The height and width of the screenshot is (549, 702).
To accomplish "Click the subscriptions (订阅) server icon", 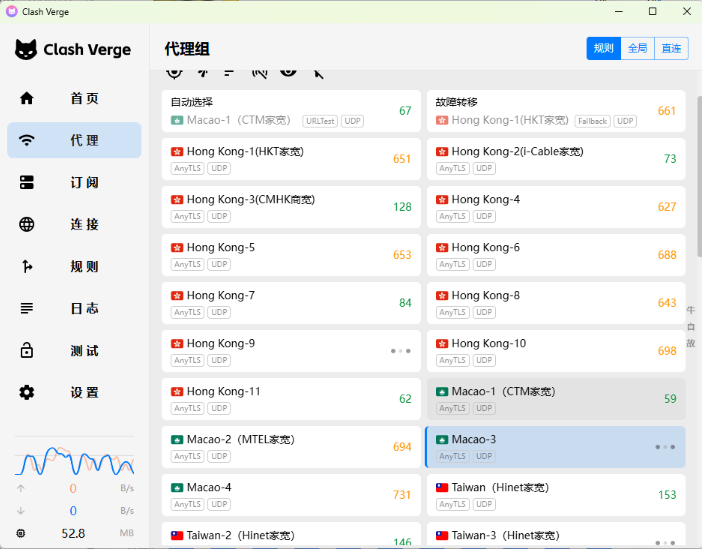I will pyautogui.click(x=27, y=182).
